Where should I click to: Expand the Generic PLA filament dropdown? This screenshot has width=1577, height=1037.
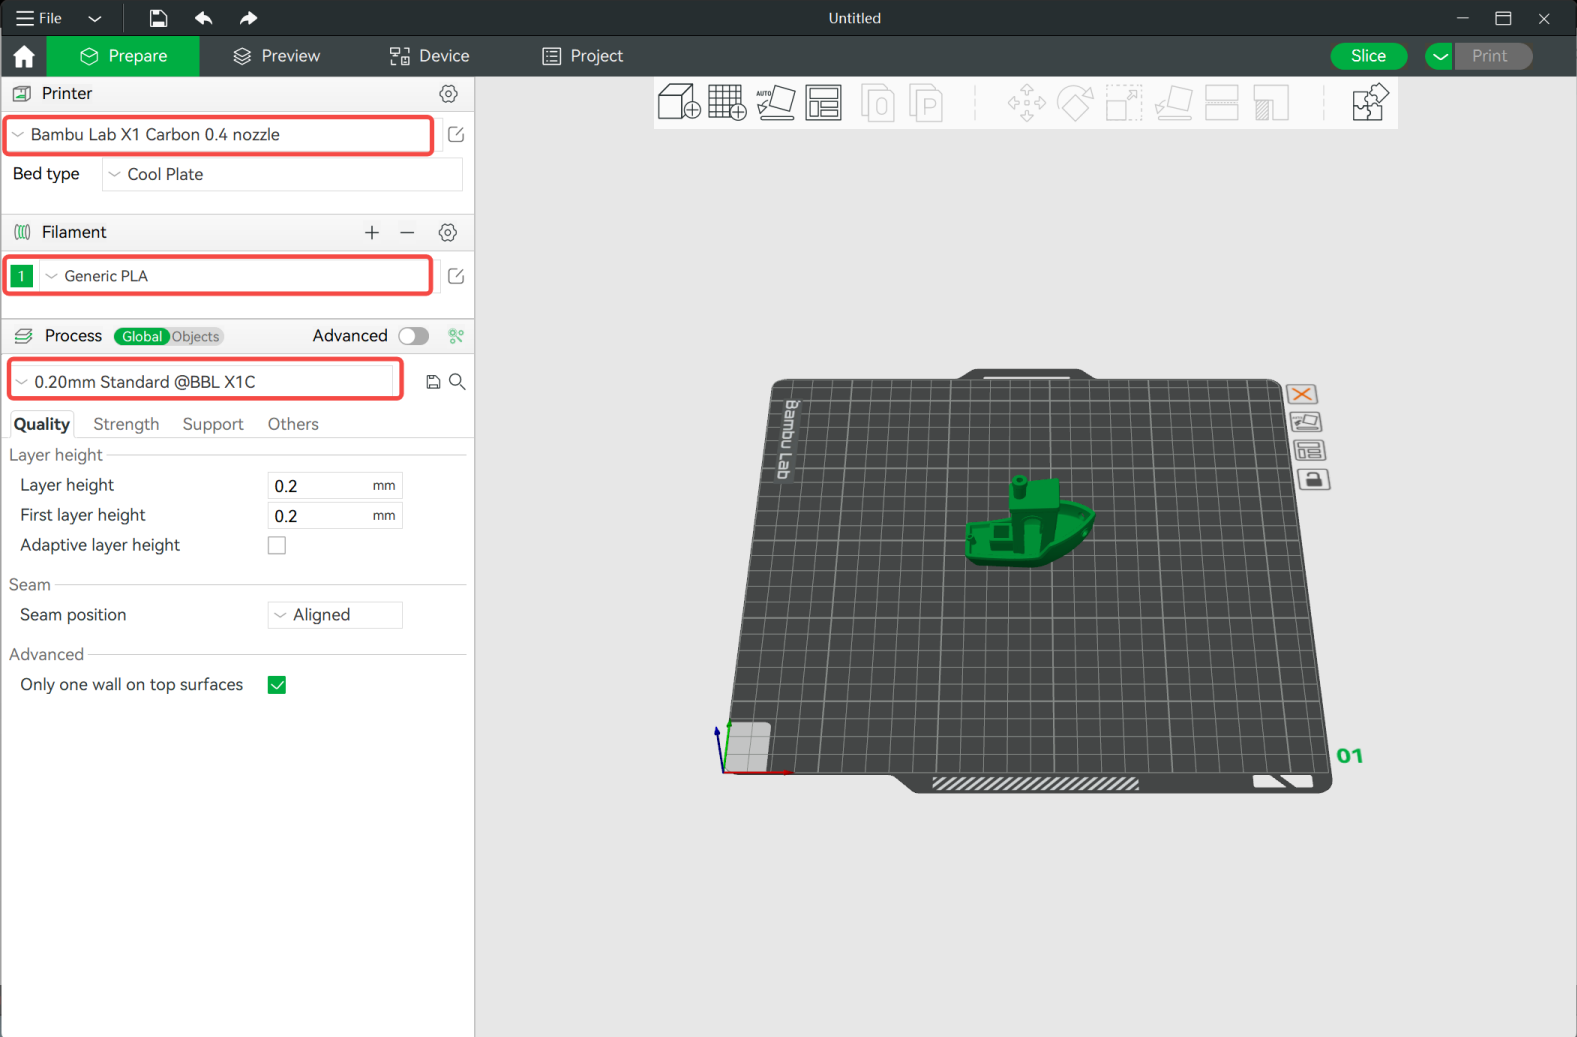pos(236,276)
